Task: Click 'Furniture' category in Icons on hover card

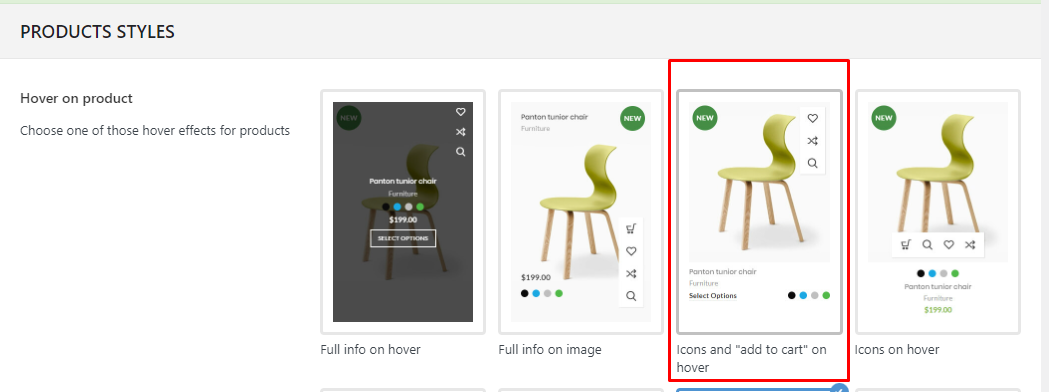Action: coord(938,298)
